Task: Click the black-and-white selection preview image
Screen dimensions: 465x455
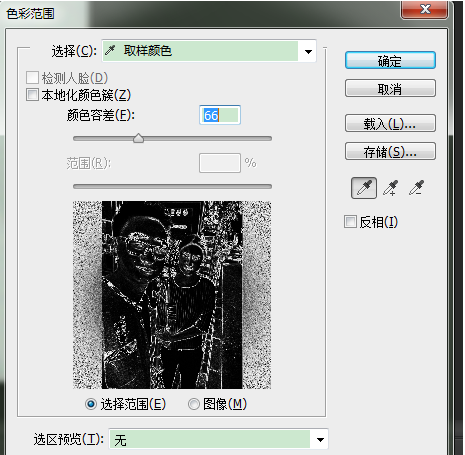Action: click(x=172, y=295)
